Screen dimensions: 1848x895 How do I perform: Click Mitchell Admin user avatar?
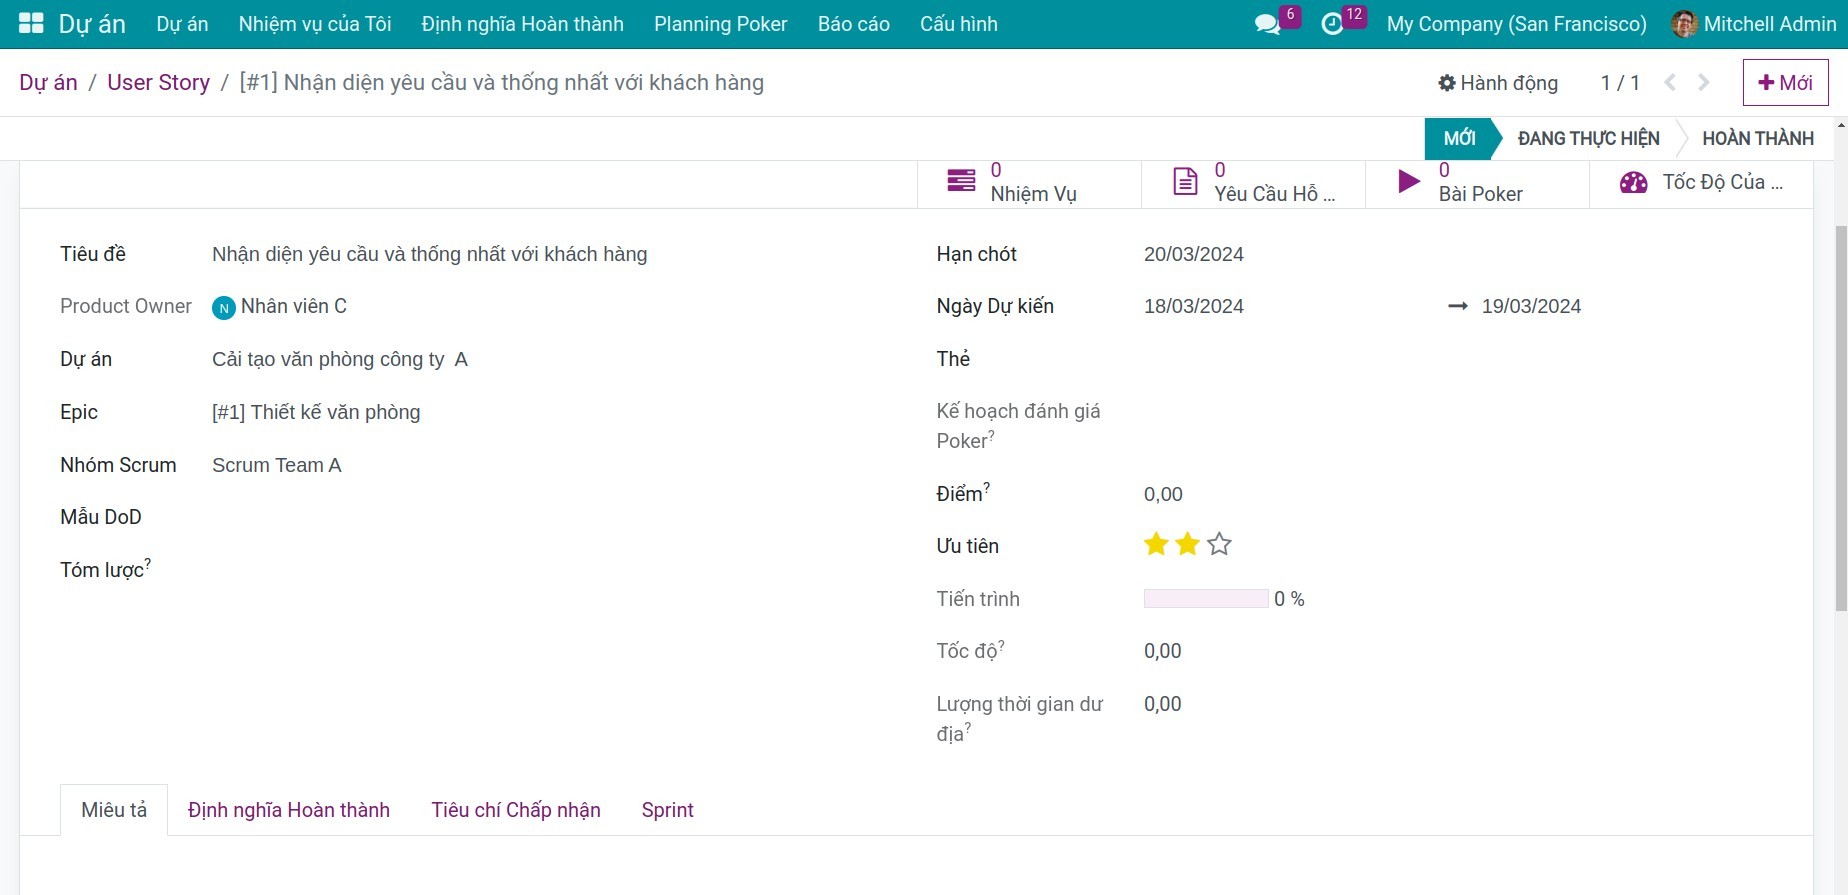point(1684,24)
